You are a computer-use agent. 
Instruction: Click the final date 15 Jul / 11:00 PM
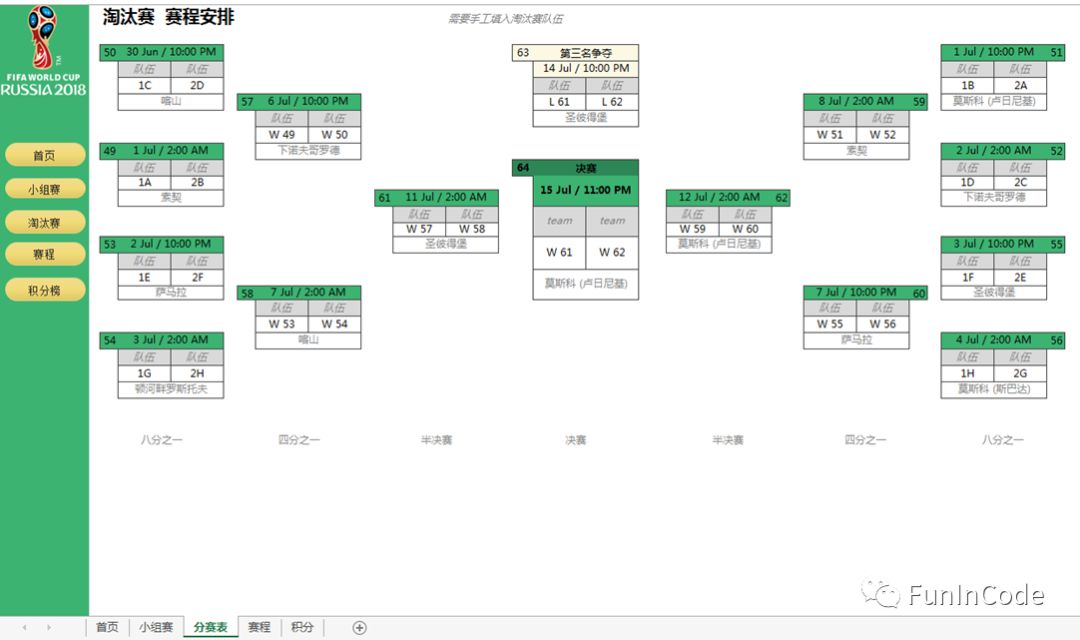point(585,190)
